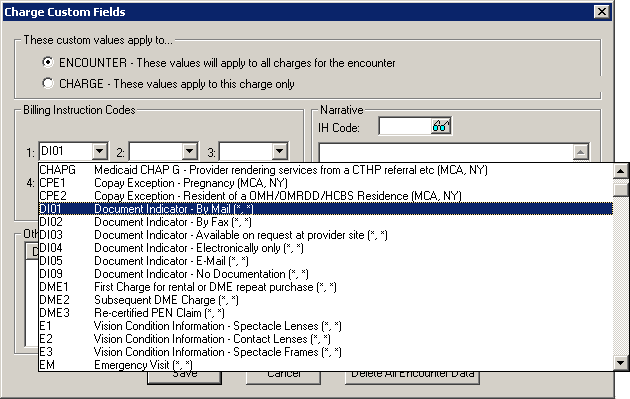Image resolution: width=630 pixels, height=399 pixels.
Task: Choose EM Emergency Visit entry
Action: coord(326,364)
